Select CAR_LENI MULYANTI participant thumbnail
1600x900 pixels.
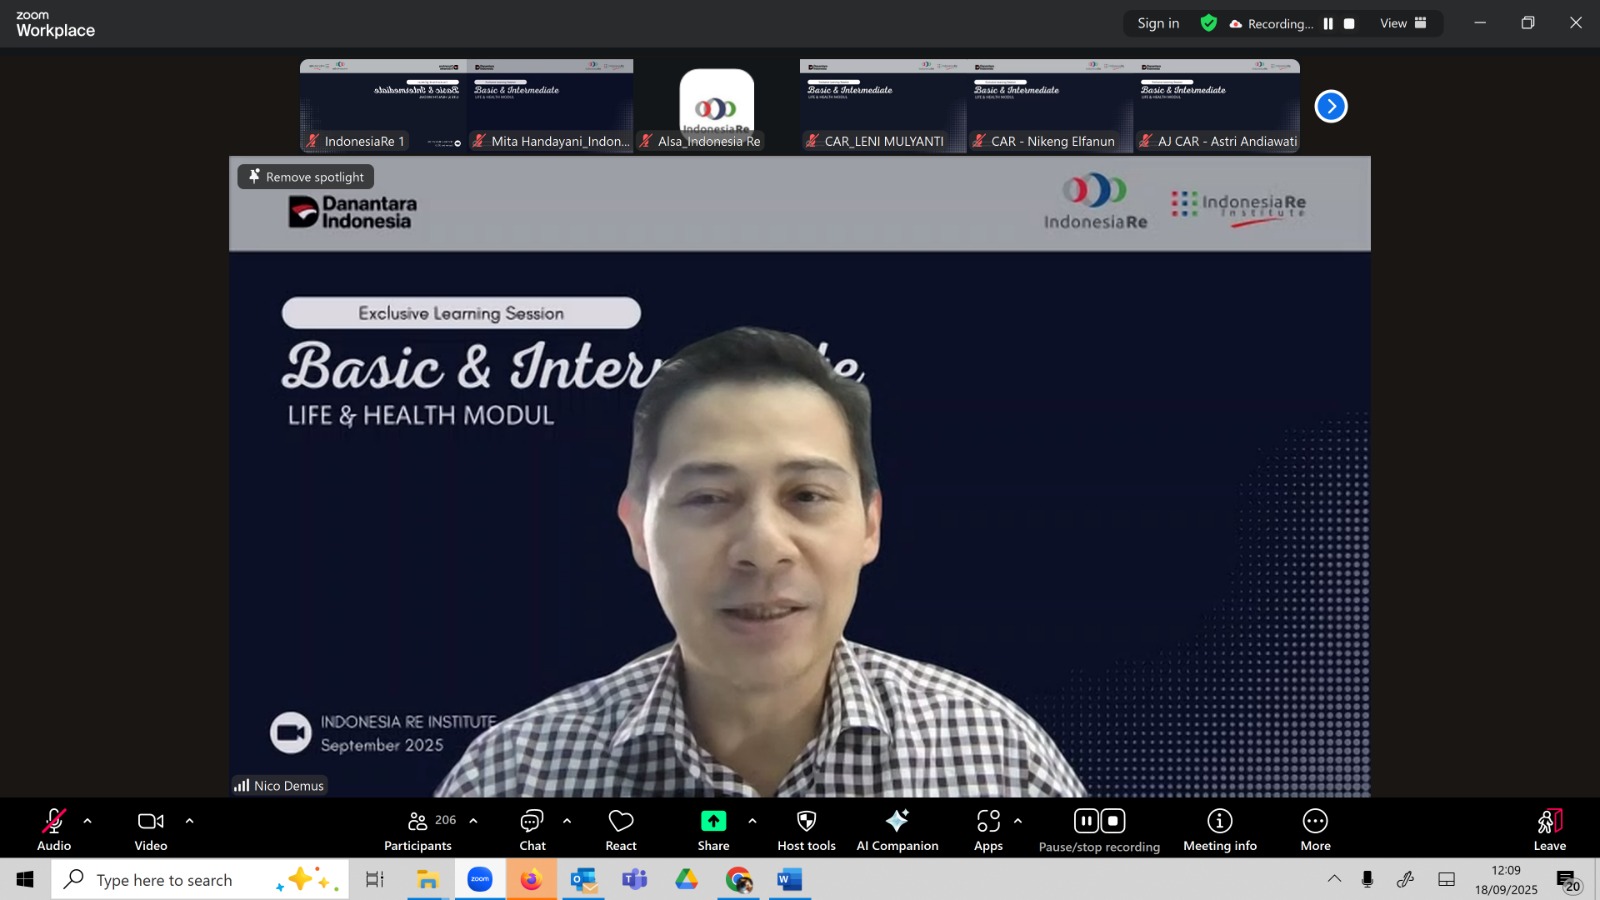pyautogui.click(x=883, y=105)
